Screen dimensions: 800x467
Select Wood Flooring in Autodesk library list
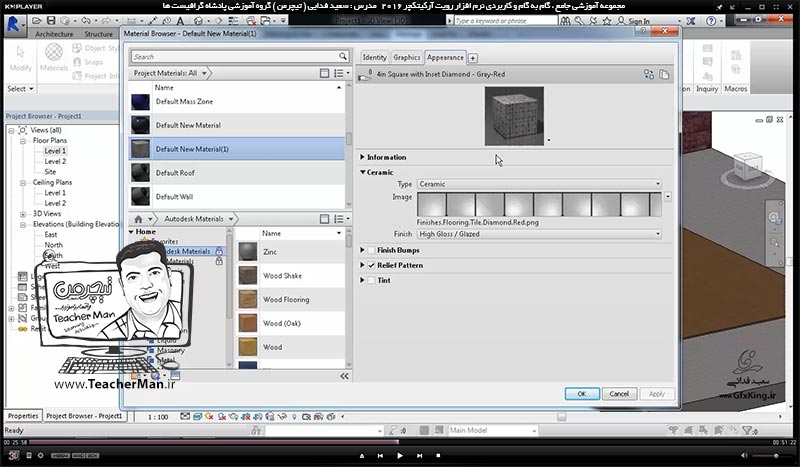[290, 300]
